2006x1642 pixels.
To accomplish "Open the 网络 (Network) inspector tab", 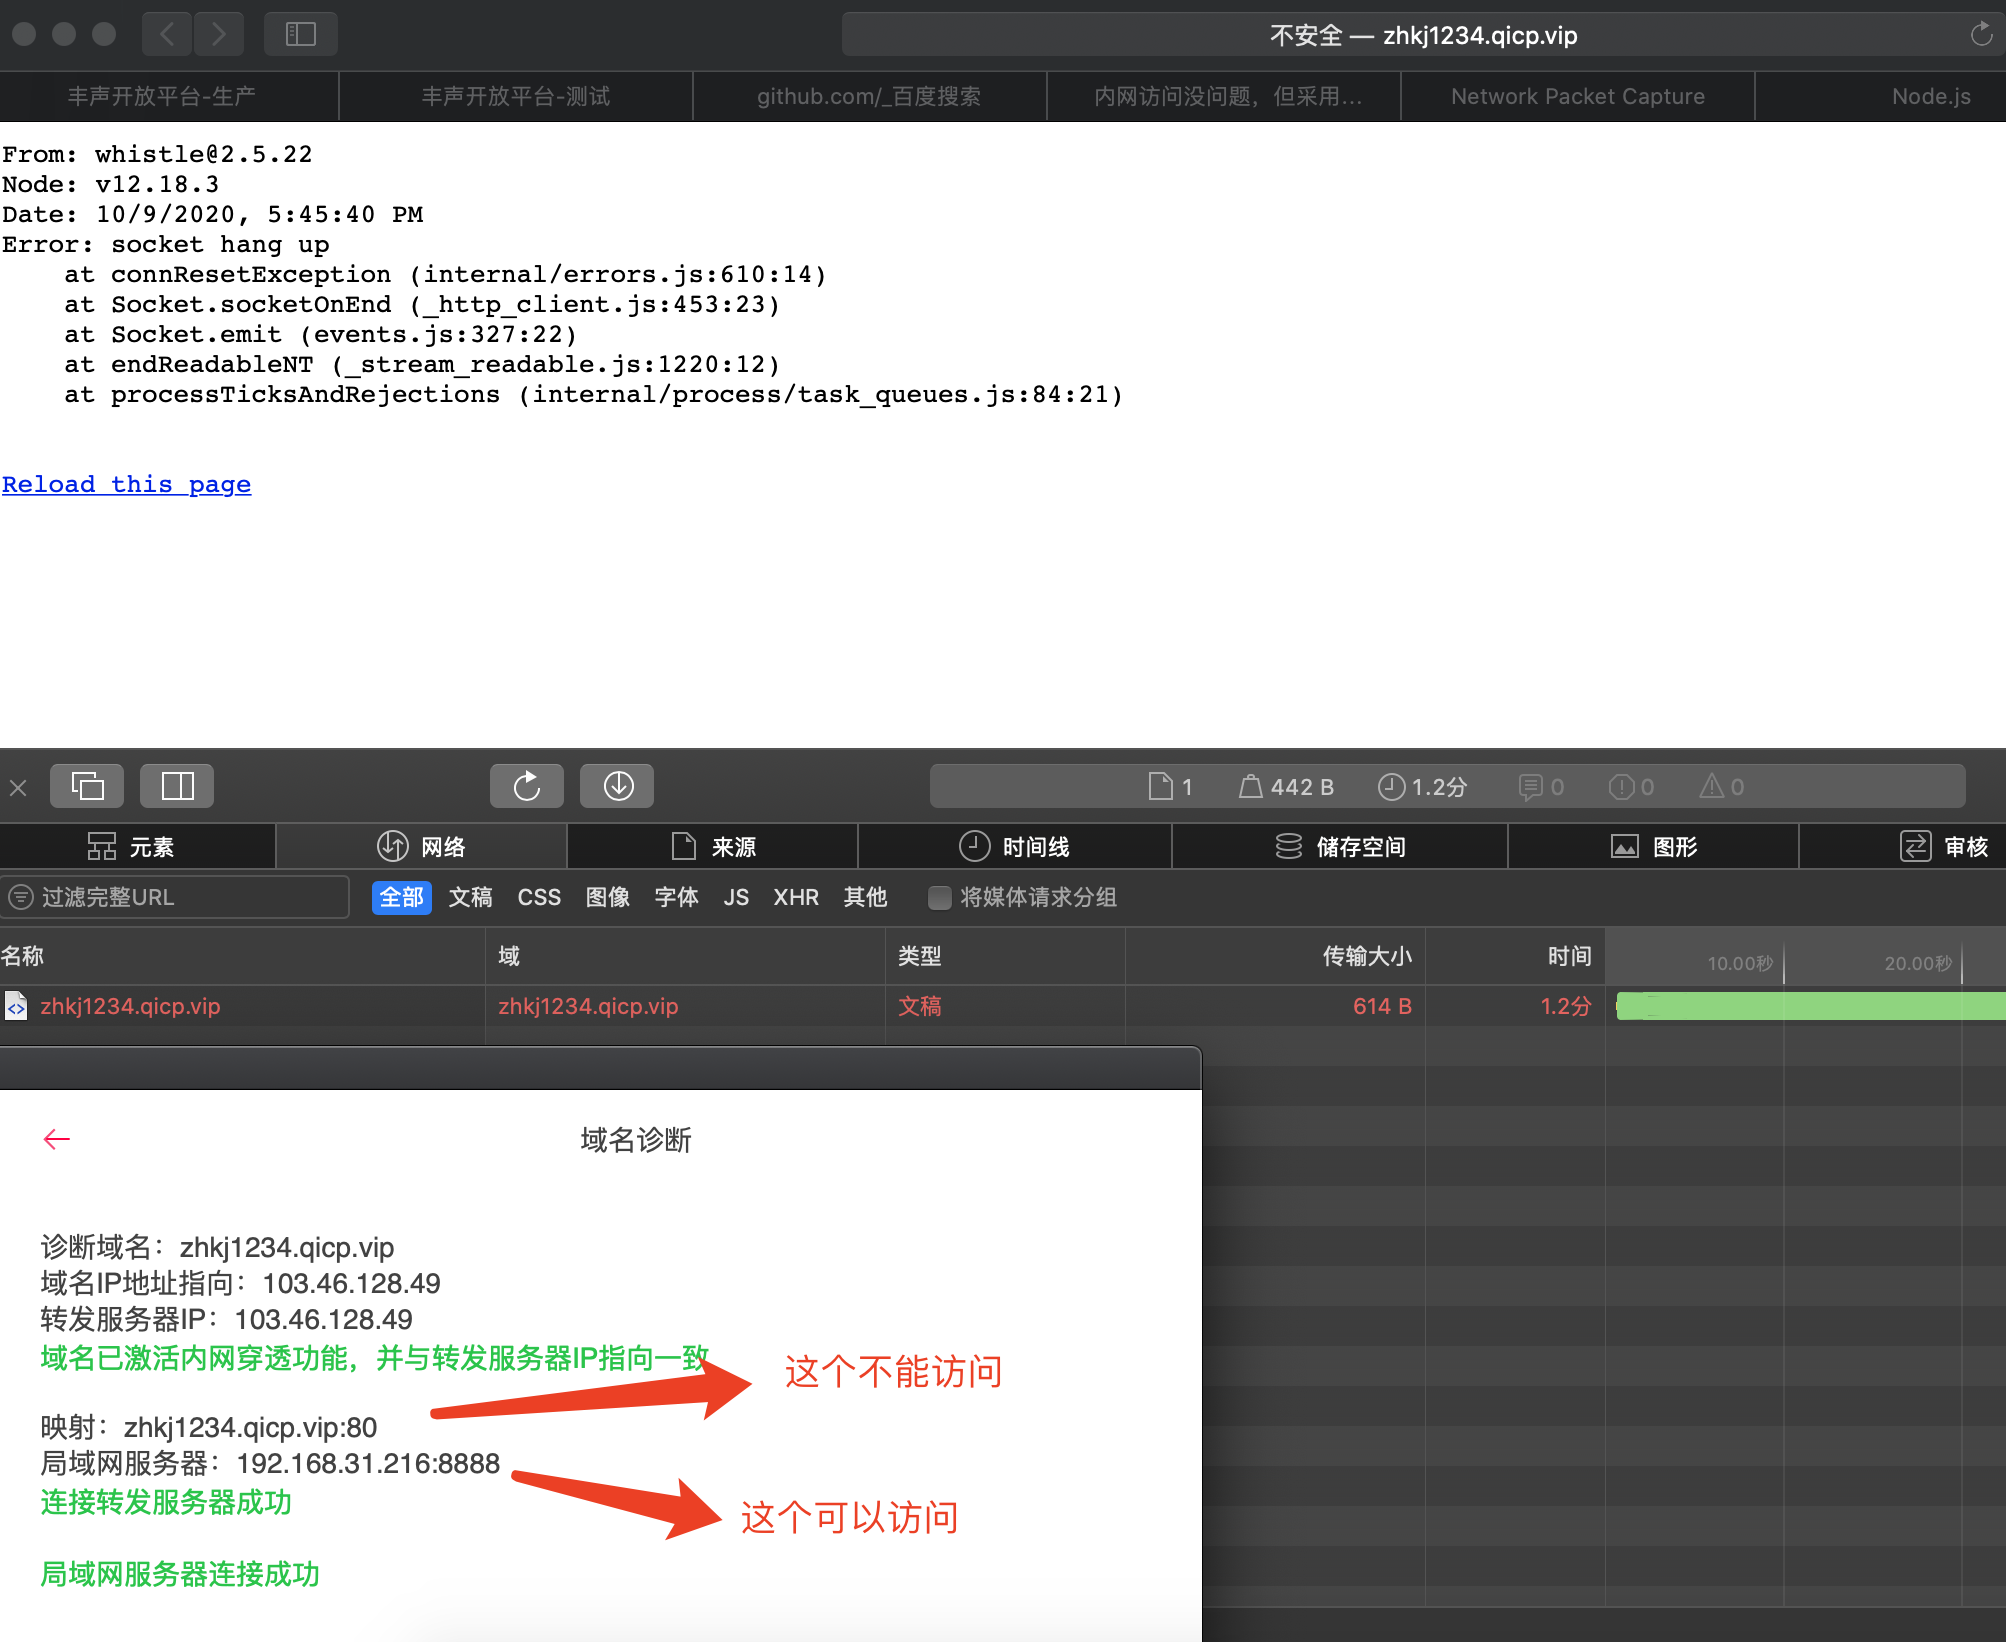I will tap(421, 847).
